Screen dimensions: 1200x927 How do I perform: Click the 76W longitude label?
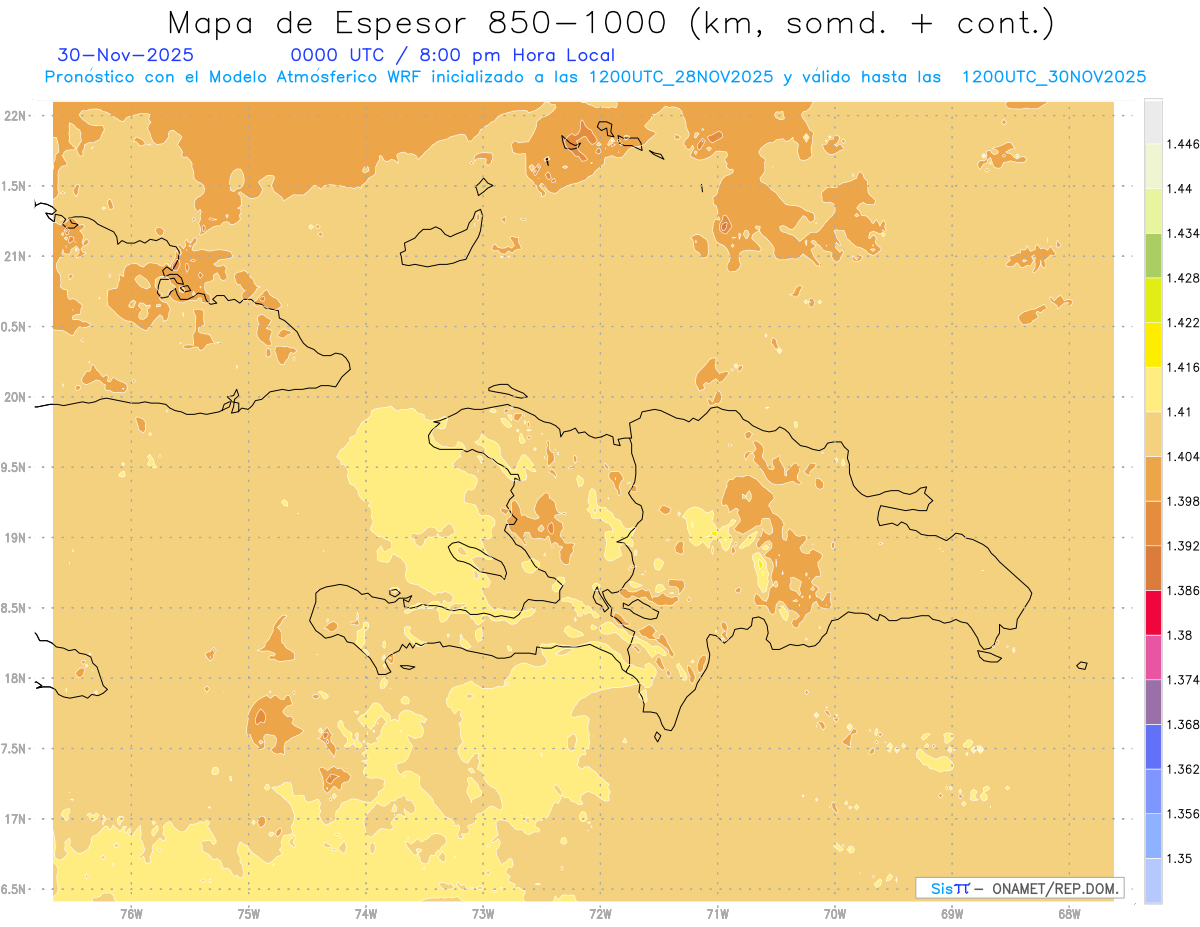click(131, 913)
